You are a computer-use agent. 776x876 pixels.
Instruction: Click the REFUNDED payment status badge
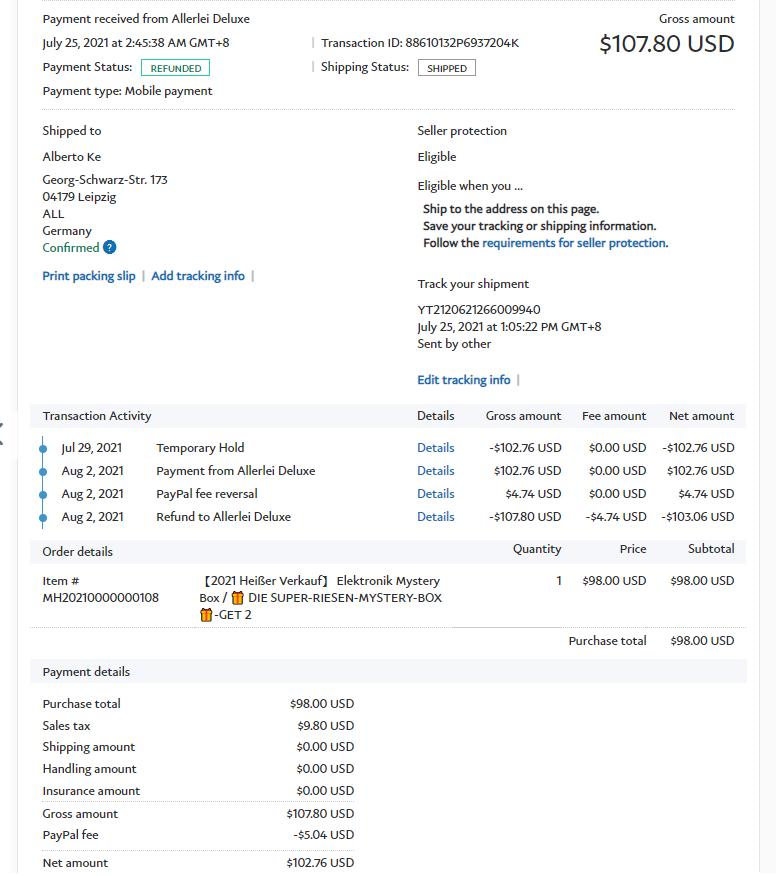click(175, 68)
